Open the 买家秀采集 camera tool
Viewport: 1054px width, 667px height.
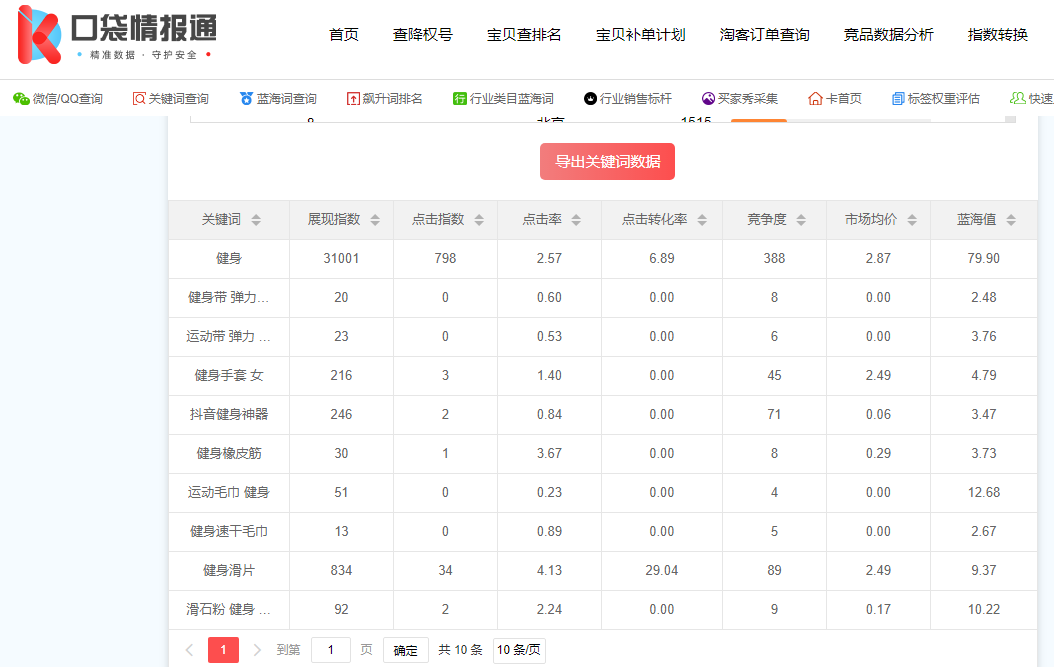click(707, 98)
